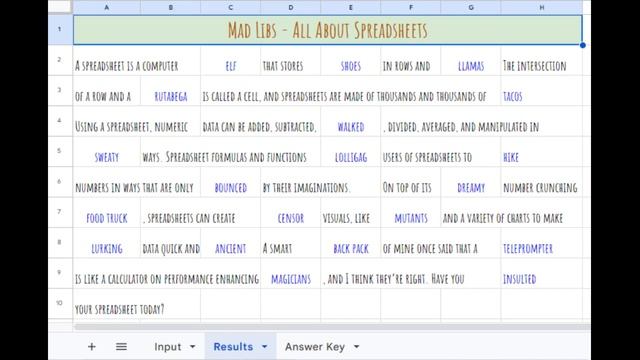Select row 9 header

pyautogui.click(x=60, y=273)
